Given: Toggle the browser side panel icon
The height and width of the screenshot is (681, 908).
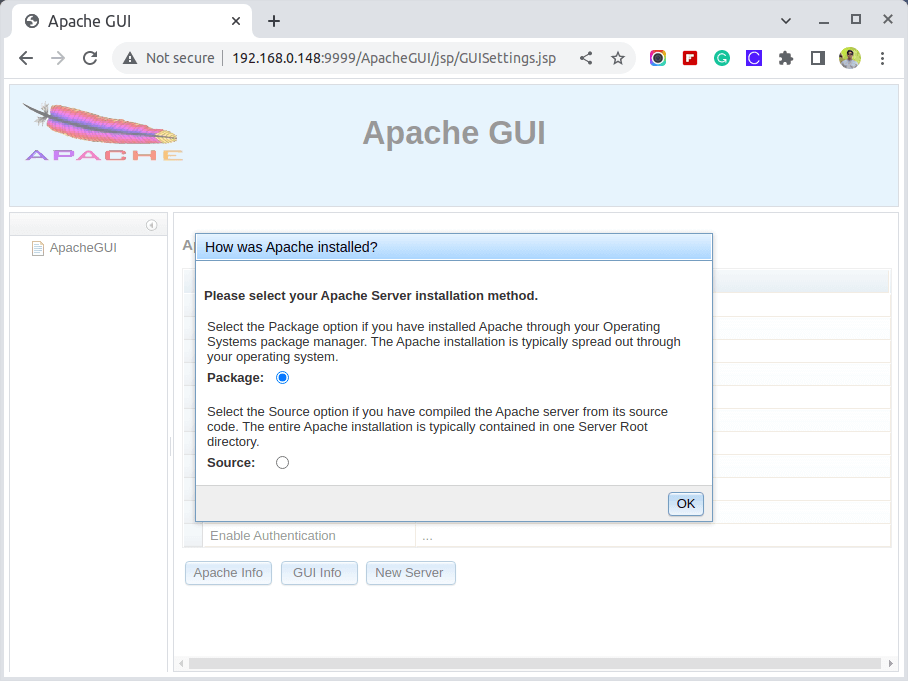Looking at the screenshot, I should click(x=818, y=58).
